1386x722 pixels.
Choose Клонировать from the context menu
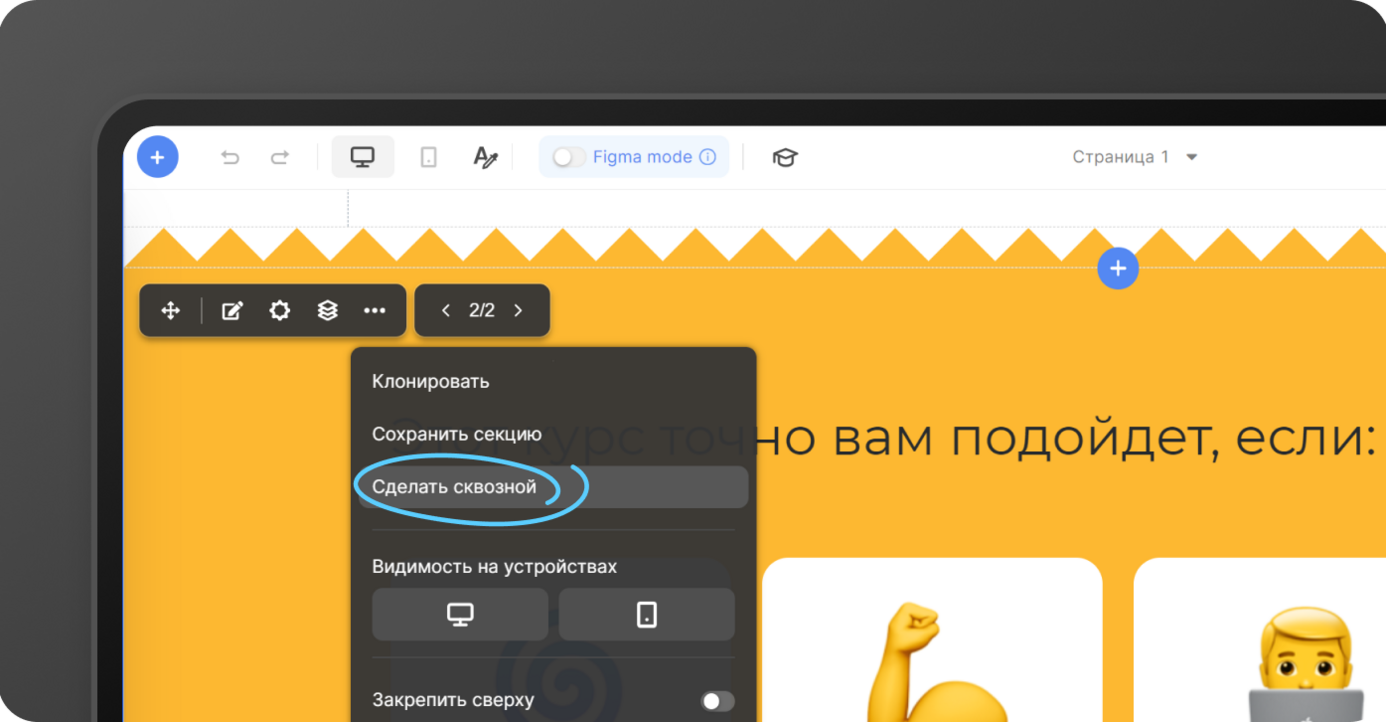553,381
